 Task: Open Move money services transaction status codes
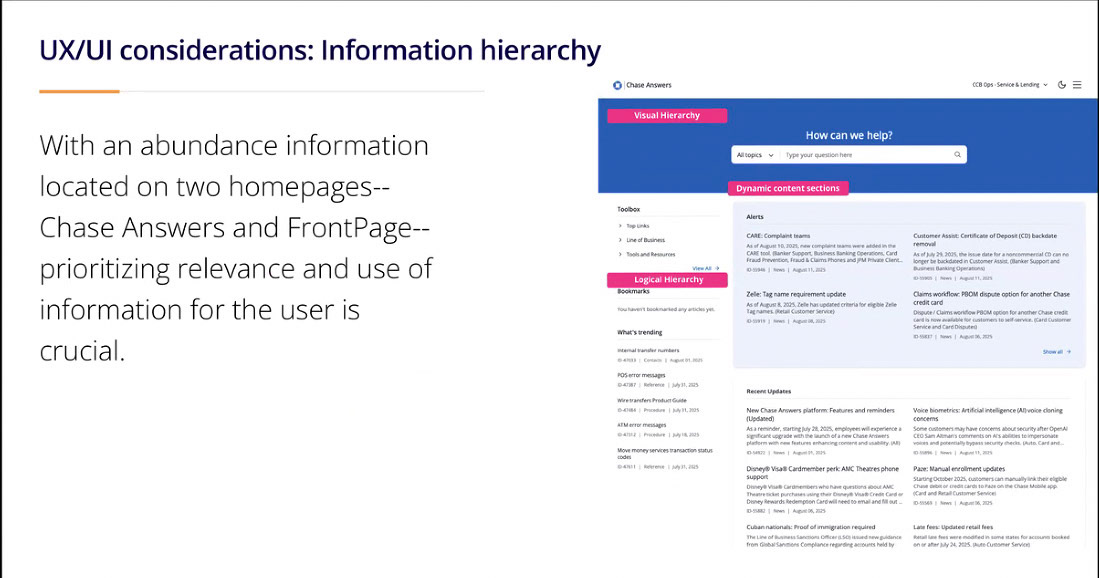664,453
